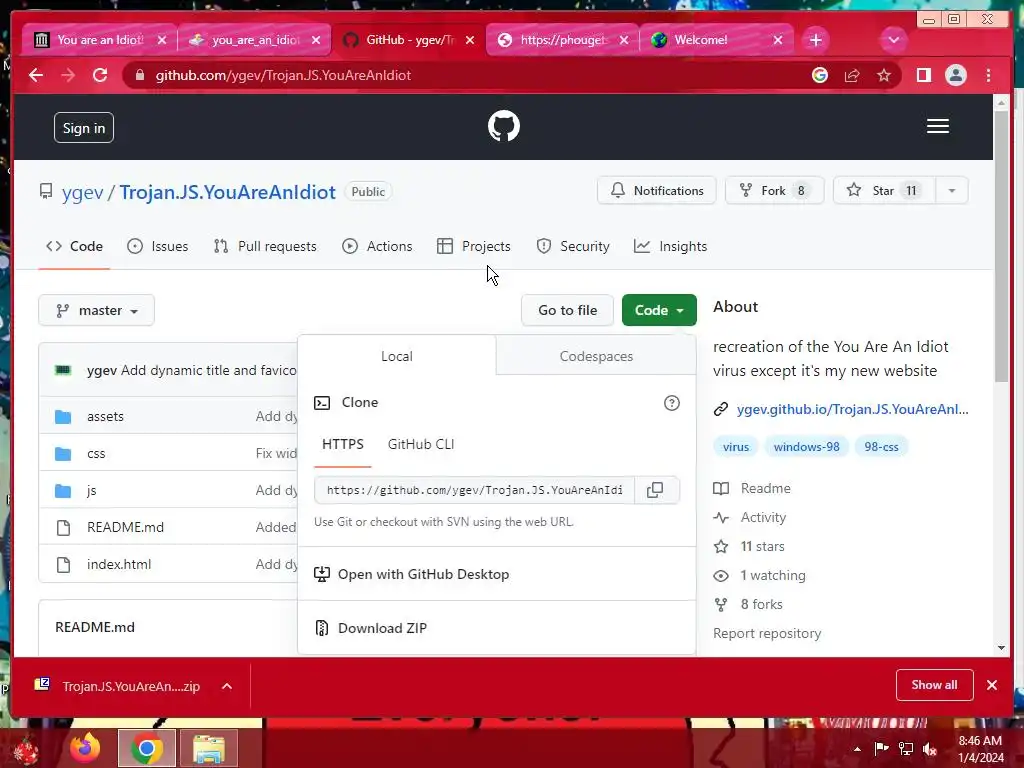The image size is (1024, 768).
Task: Open the Security tab
Action: point(573,246)
